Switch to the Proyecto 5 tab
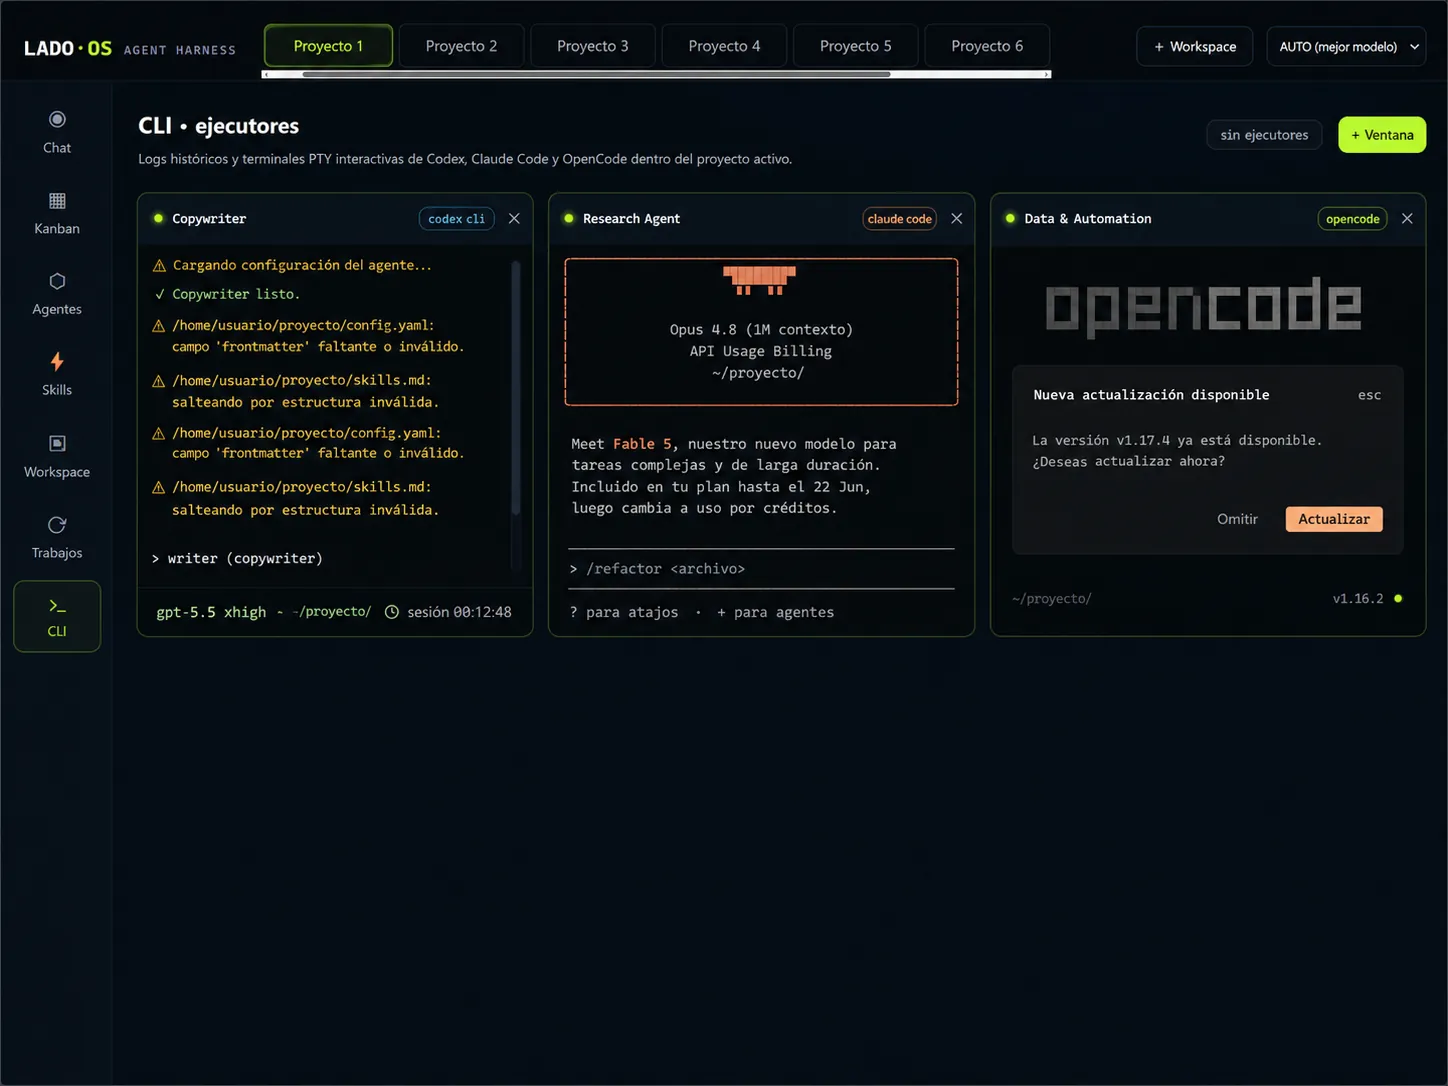Image resolution: width=1448 pixels, height=1086 pixels. coord(856,46)
